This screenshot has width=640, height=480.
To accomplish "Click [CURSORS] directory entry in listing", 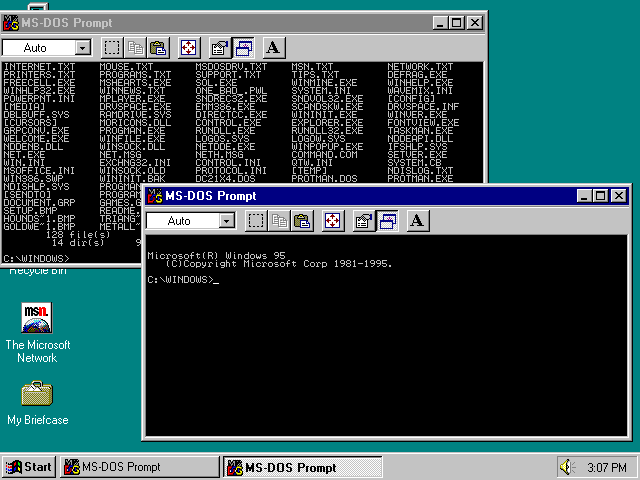I will tap(30, 122).
